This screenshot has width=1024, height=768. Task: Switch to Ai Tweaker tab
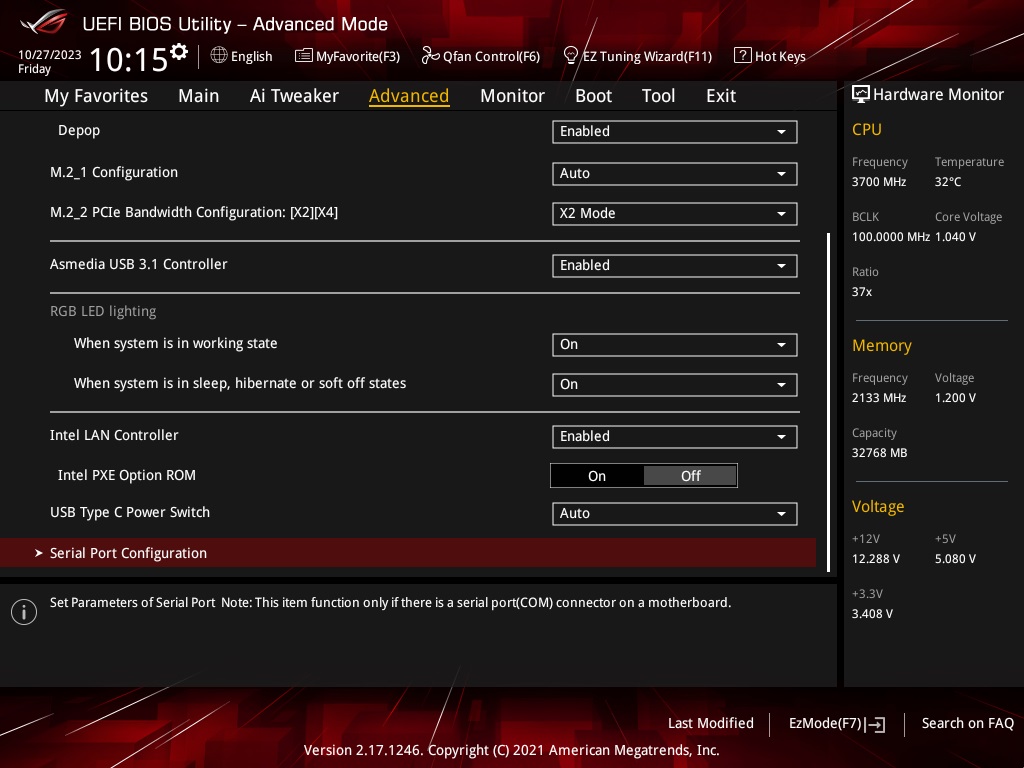tap(294, 96)
